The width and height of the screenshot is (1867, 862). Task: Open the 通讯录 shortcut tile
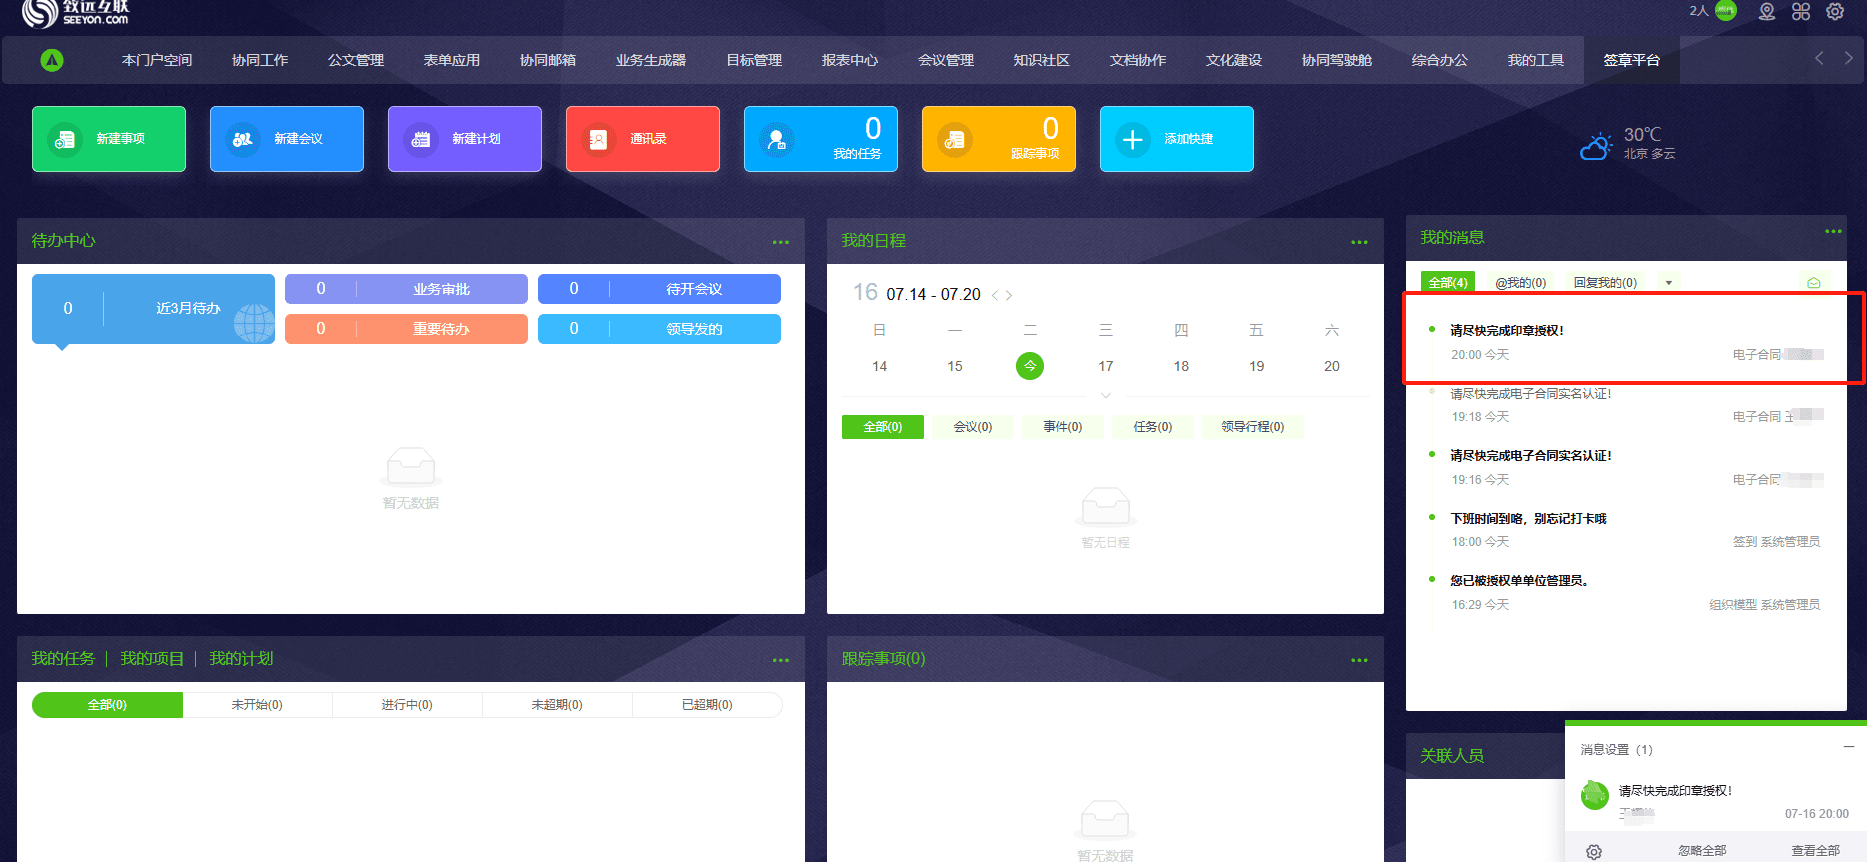coord(643,139)
